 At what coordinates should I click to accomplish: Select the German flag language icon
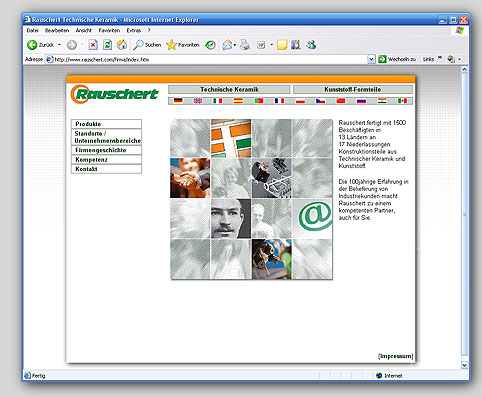[178, 101]
